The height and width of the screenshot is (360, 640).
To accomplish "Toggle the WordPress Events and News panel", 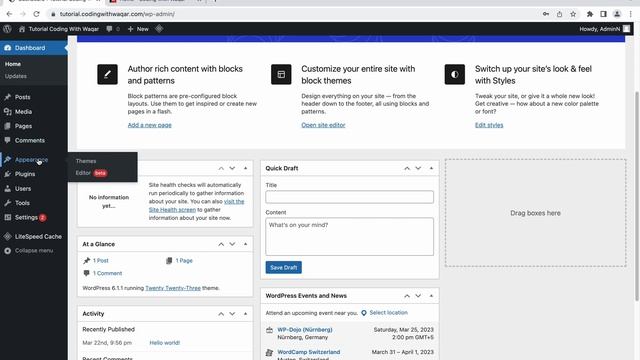I will coord(431,296).
